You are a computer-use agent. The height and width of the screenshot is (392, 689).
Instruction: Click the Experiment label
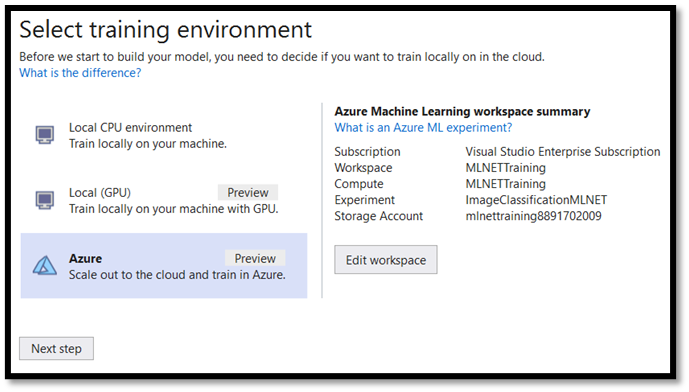click(x=365, y=200)
